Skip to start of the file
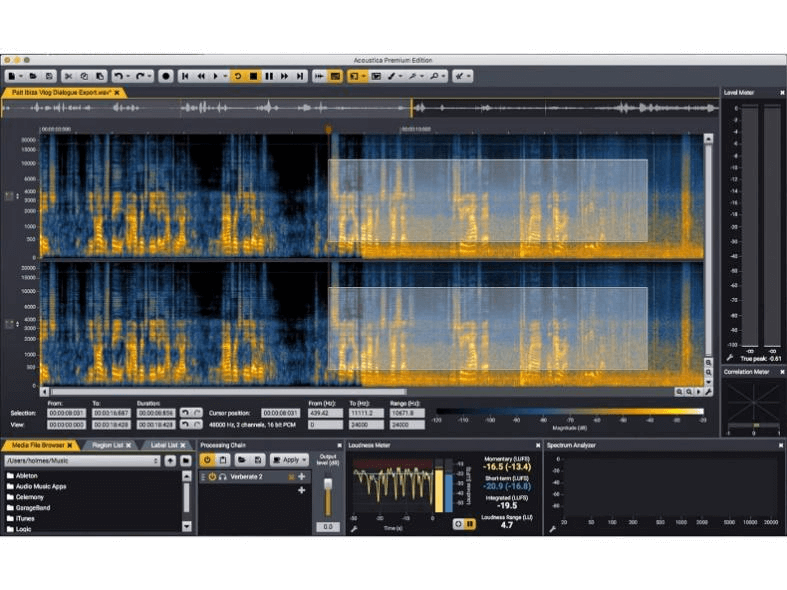Screen dimensions: 787x590 185,76
